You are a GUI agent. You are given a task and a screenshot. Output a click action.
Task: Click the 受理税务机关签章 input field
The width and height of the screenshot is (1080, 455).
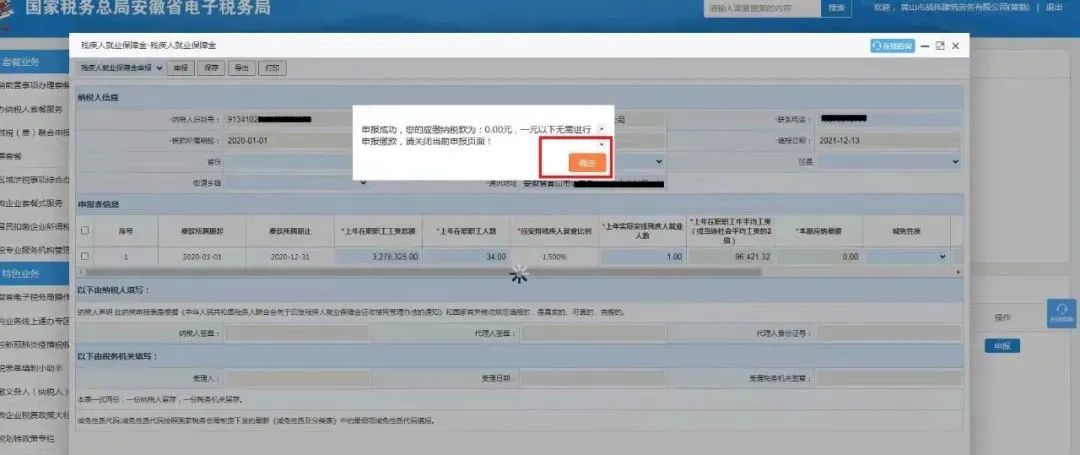[x=889, y=378]
